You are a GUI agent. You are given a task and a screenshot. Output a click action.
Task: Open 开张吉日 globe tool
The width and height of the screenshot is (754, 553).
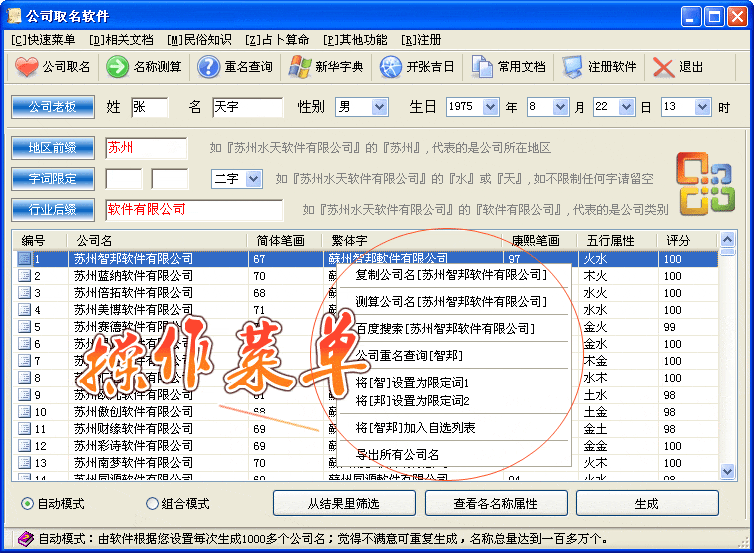(x=391, y=67)
